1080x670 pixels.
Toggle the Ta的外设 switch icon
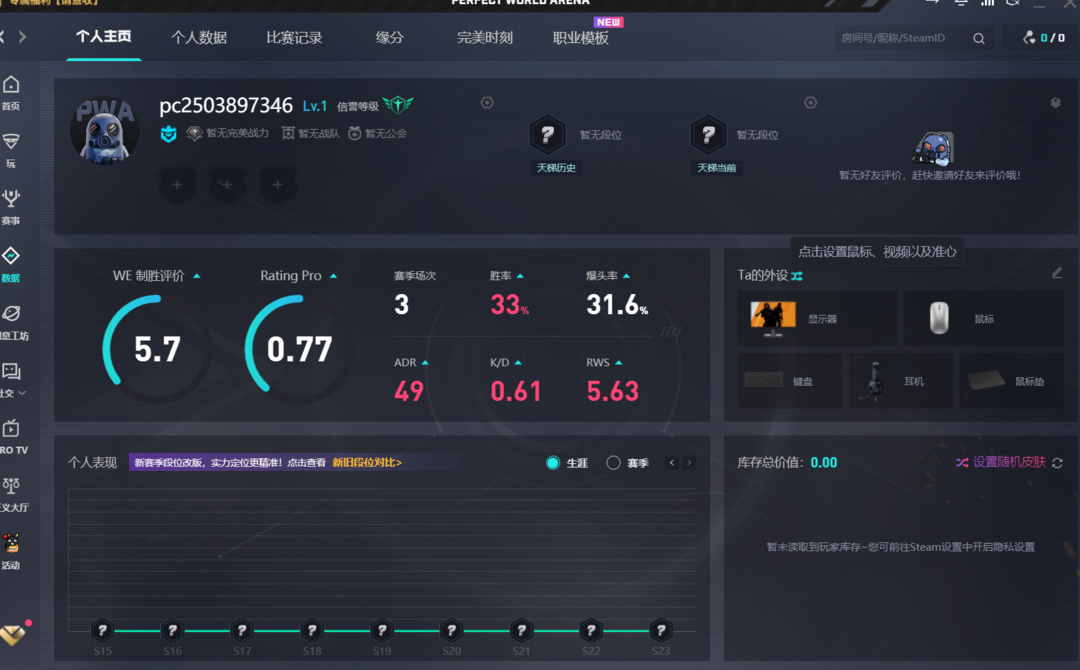coord(797,276)
